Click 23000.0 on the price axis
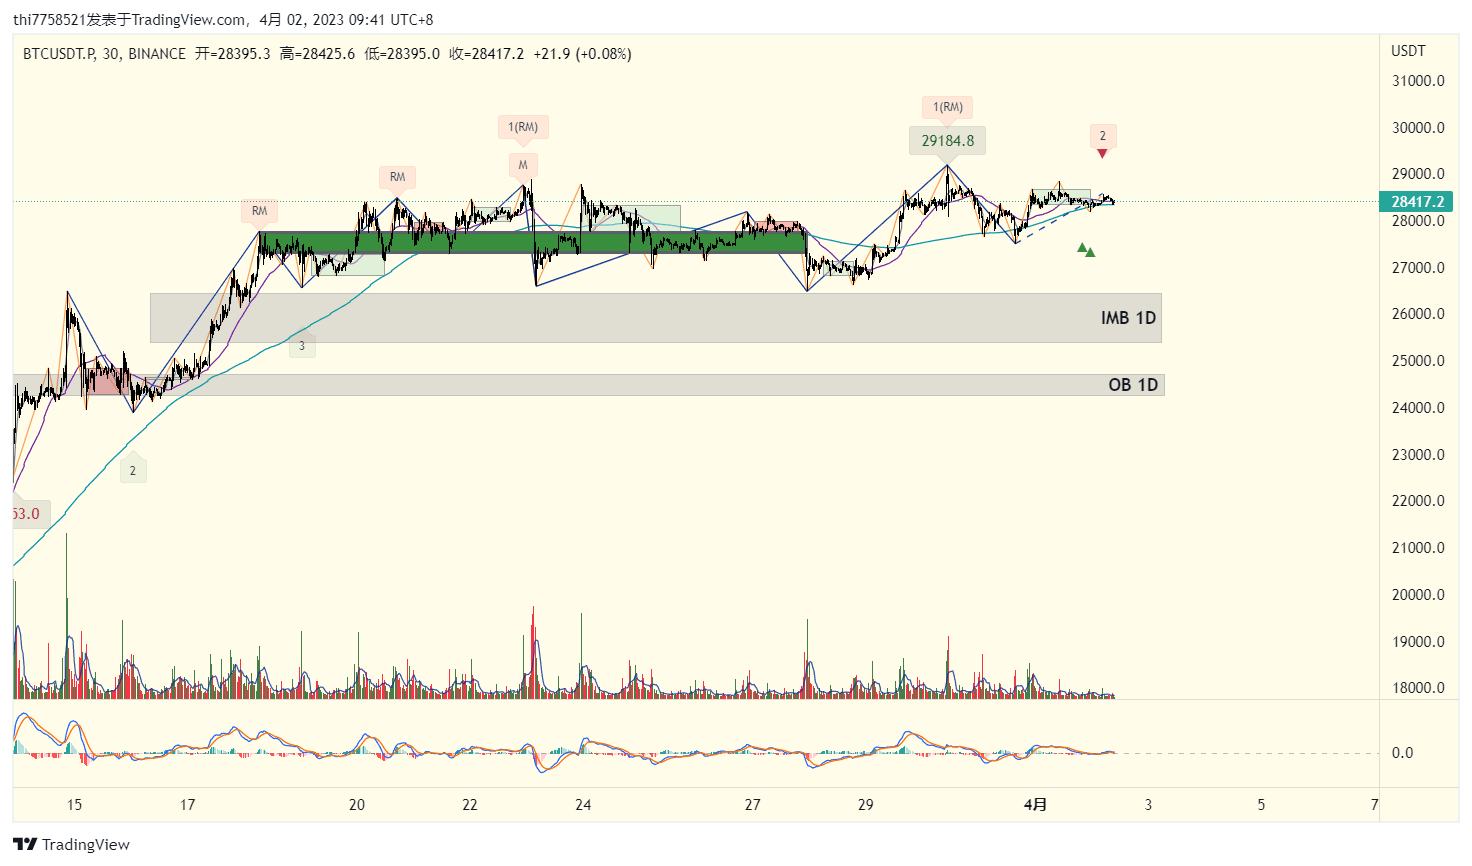The height and width of the screenshot is (866, 1472). [x=1418, y=455]
